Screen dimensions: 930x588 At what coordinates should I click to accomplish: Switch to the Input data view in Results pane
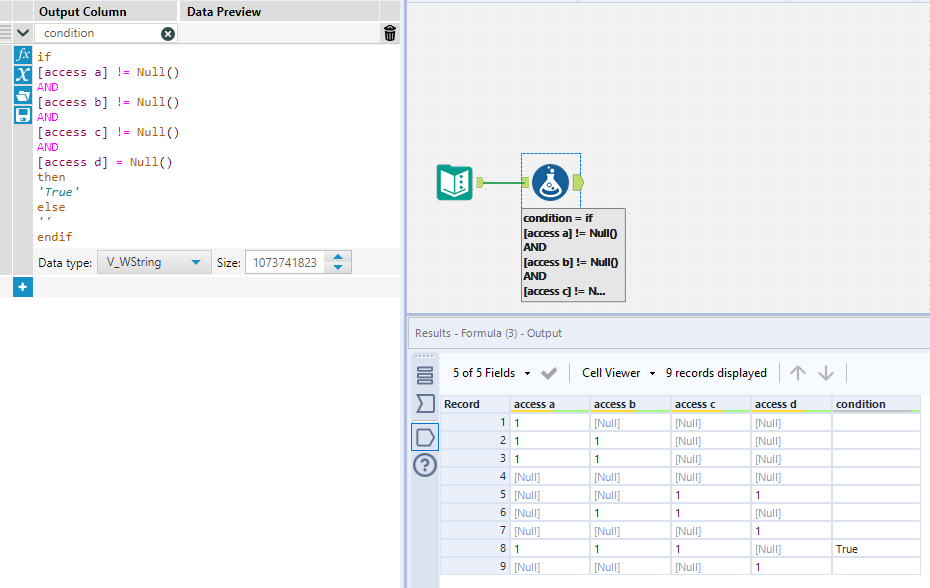click(424, 403)
